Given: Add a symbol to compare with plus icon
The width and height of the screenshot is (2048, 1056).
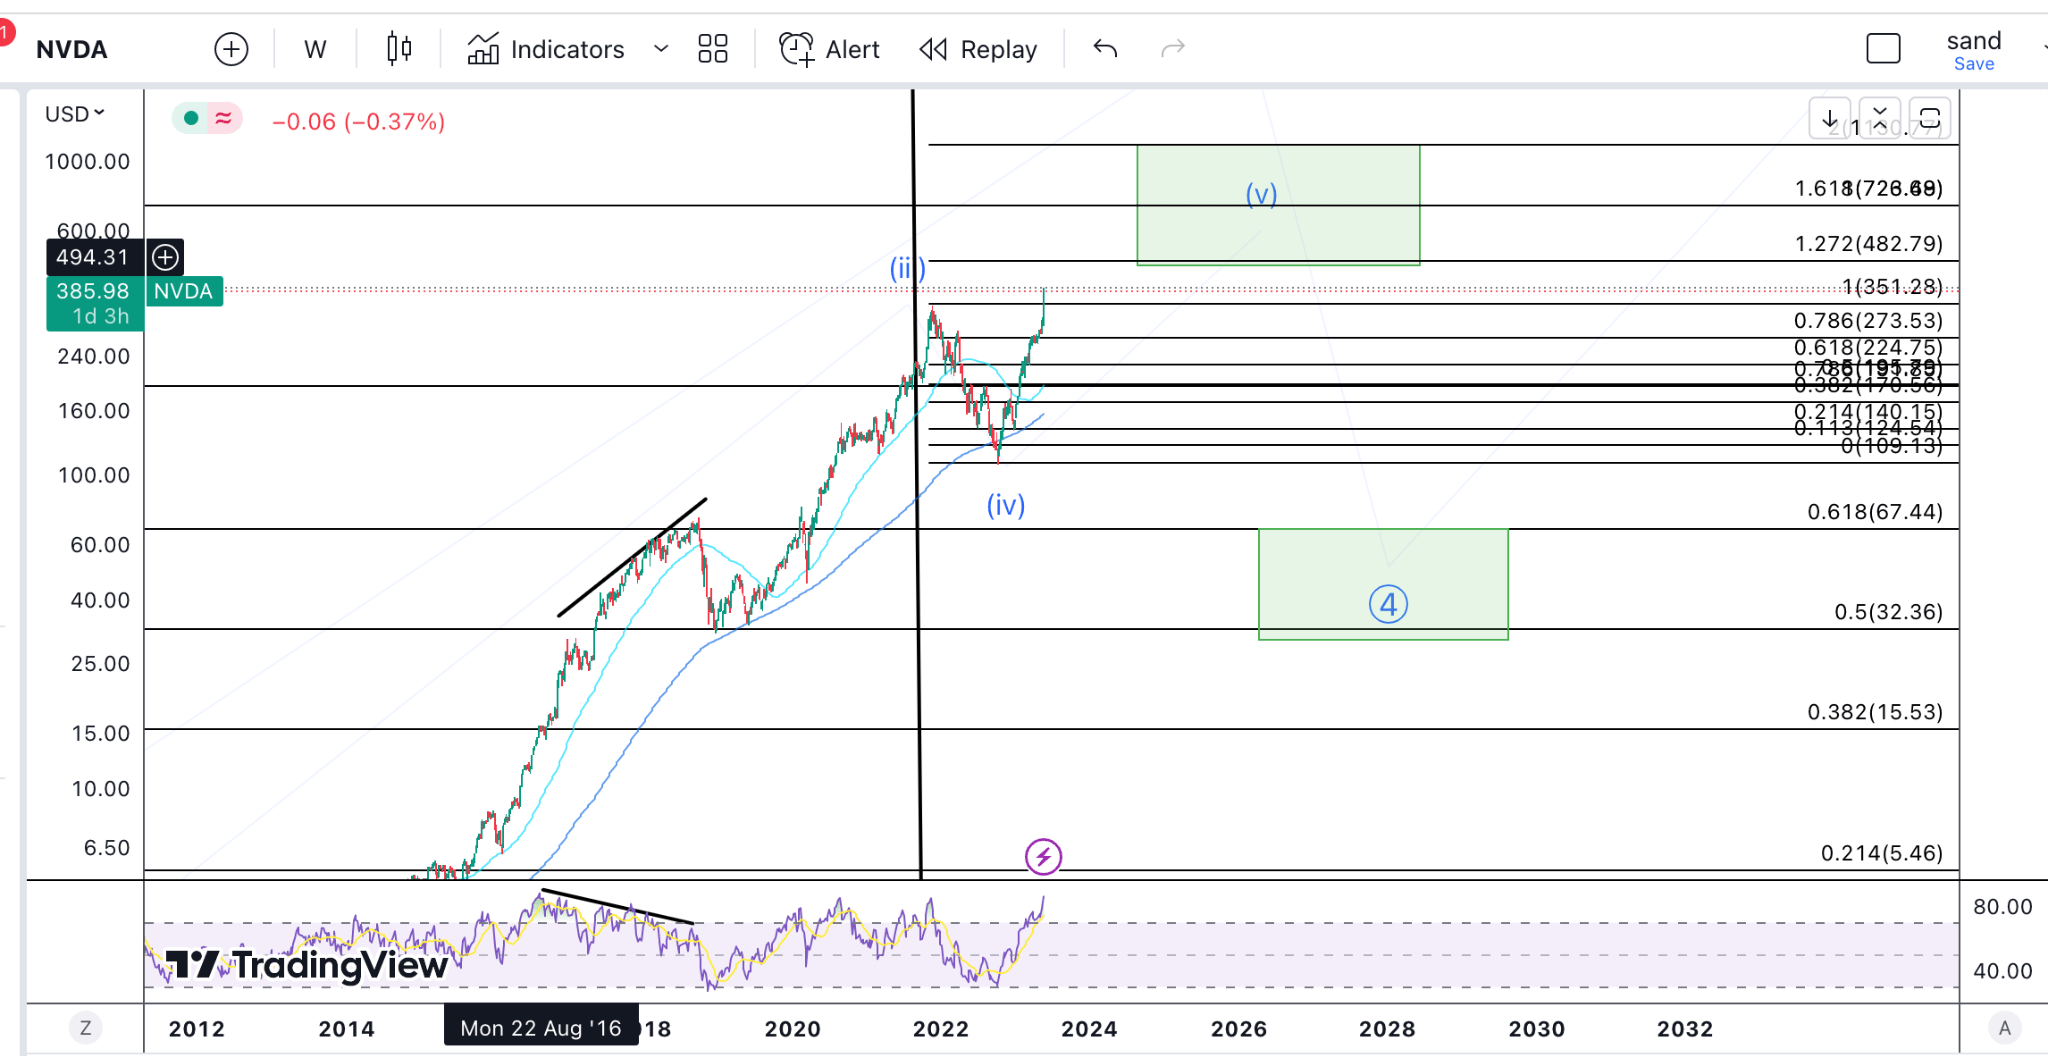Looking at the screenshot, I should pos(231,49).
